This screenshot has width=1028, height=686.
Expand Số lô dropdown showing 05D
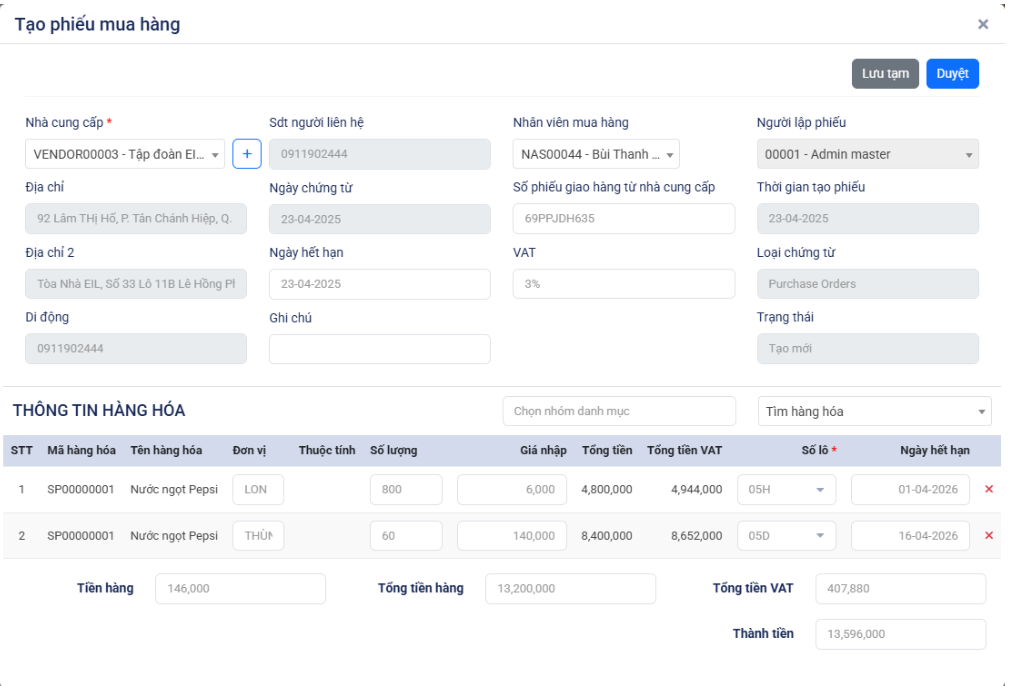click(786, 536)
